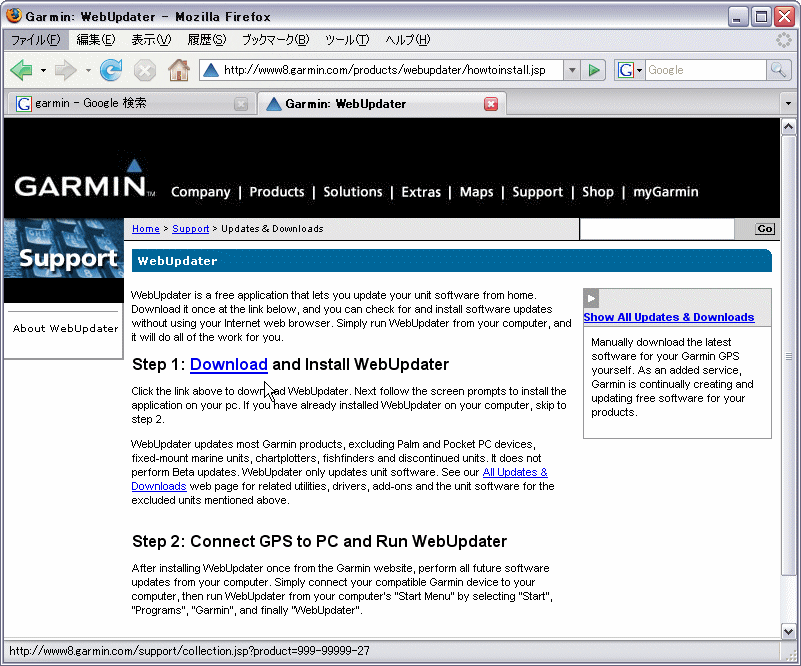Click the Support banner image
Image resolution: width=801 pixels, height=666 pixels.
point(63,248)
